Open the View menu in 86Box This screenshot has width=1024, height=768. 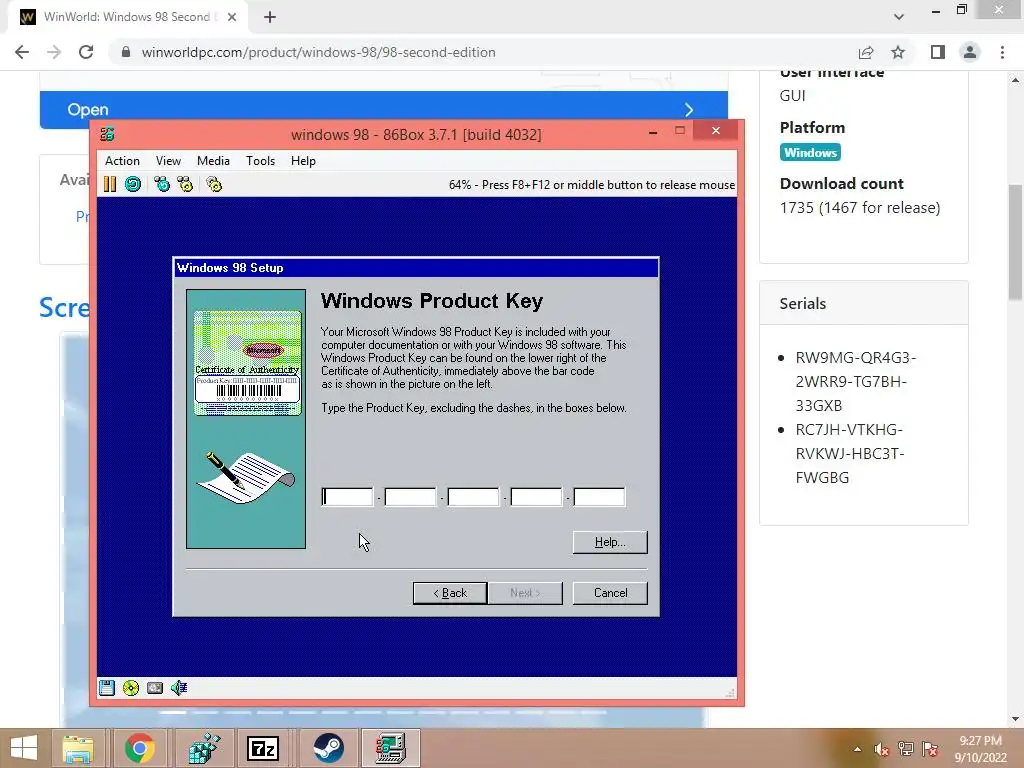point(168,161)
